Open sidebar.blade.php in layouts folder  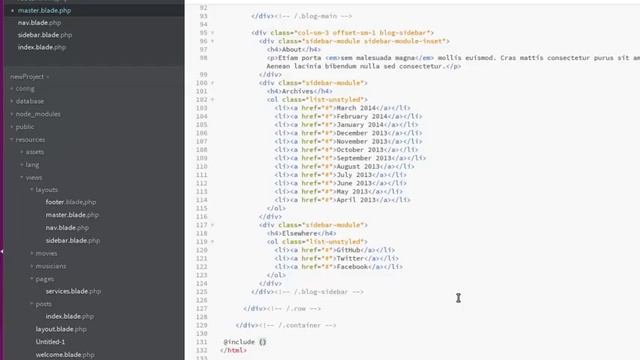[x=73, y=240]
